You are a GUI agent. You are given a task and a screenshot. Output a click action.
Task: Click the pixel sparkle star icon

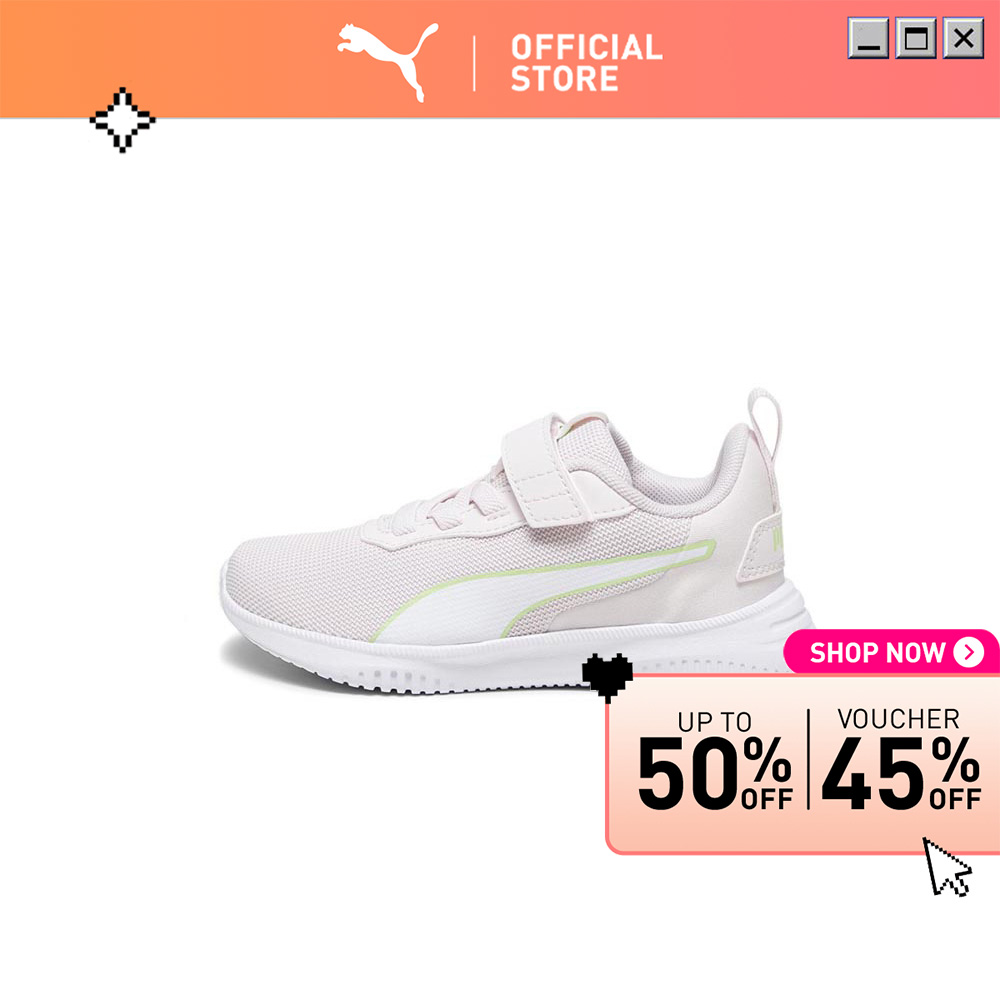click(122, 120)
